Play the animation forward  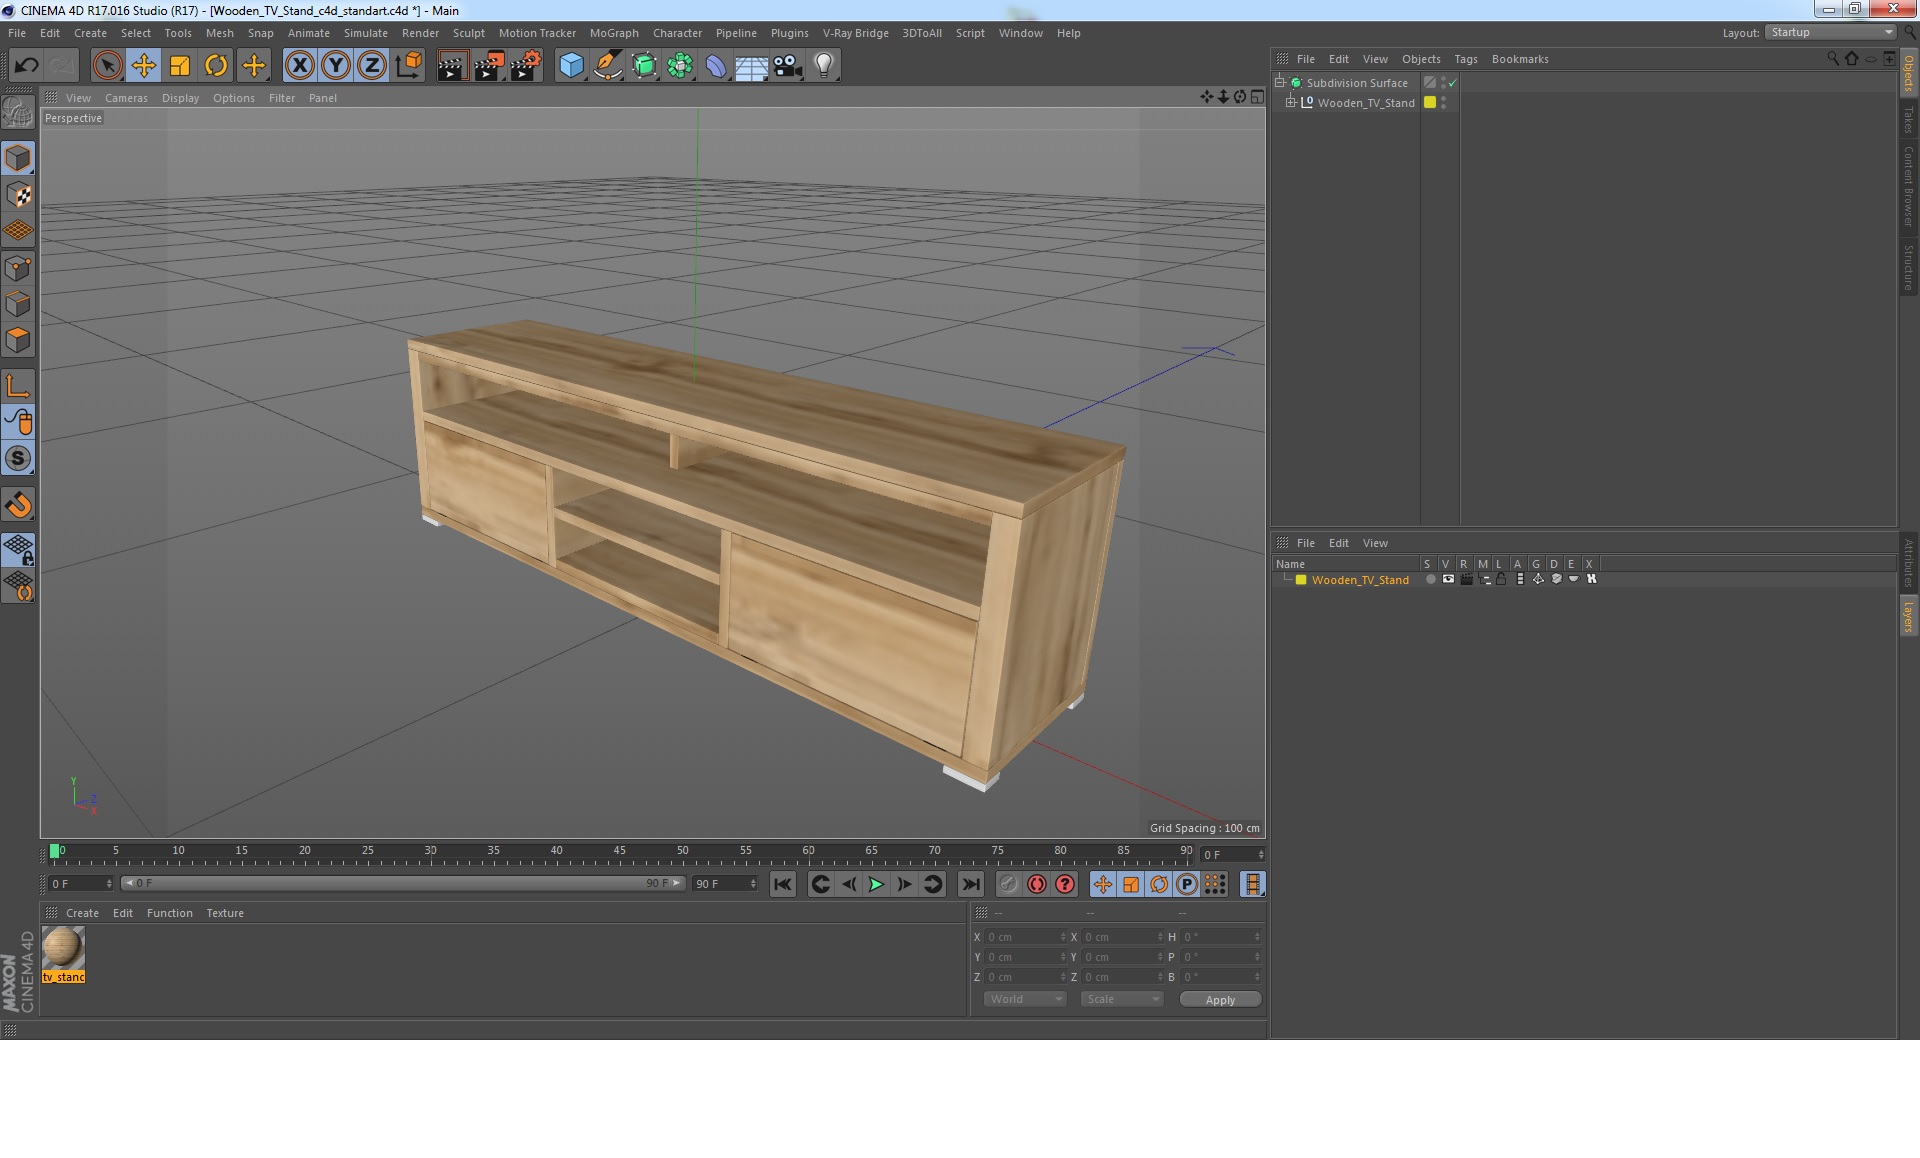tap(876, 884)
